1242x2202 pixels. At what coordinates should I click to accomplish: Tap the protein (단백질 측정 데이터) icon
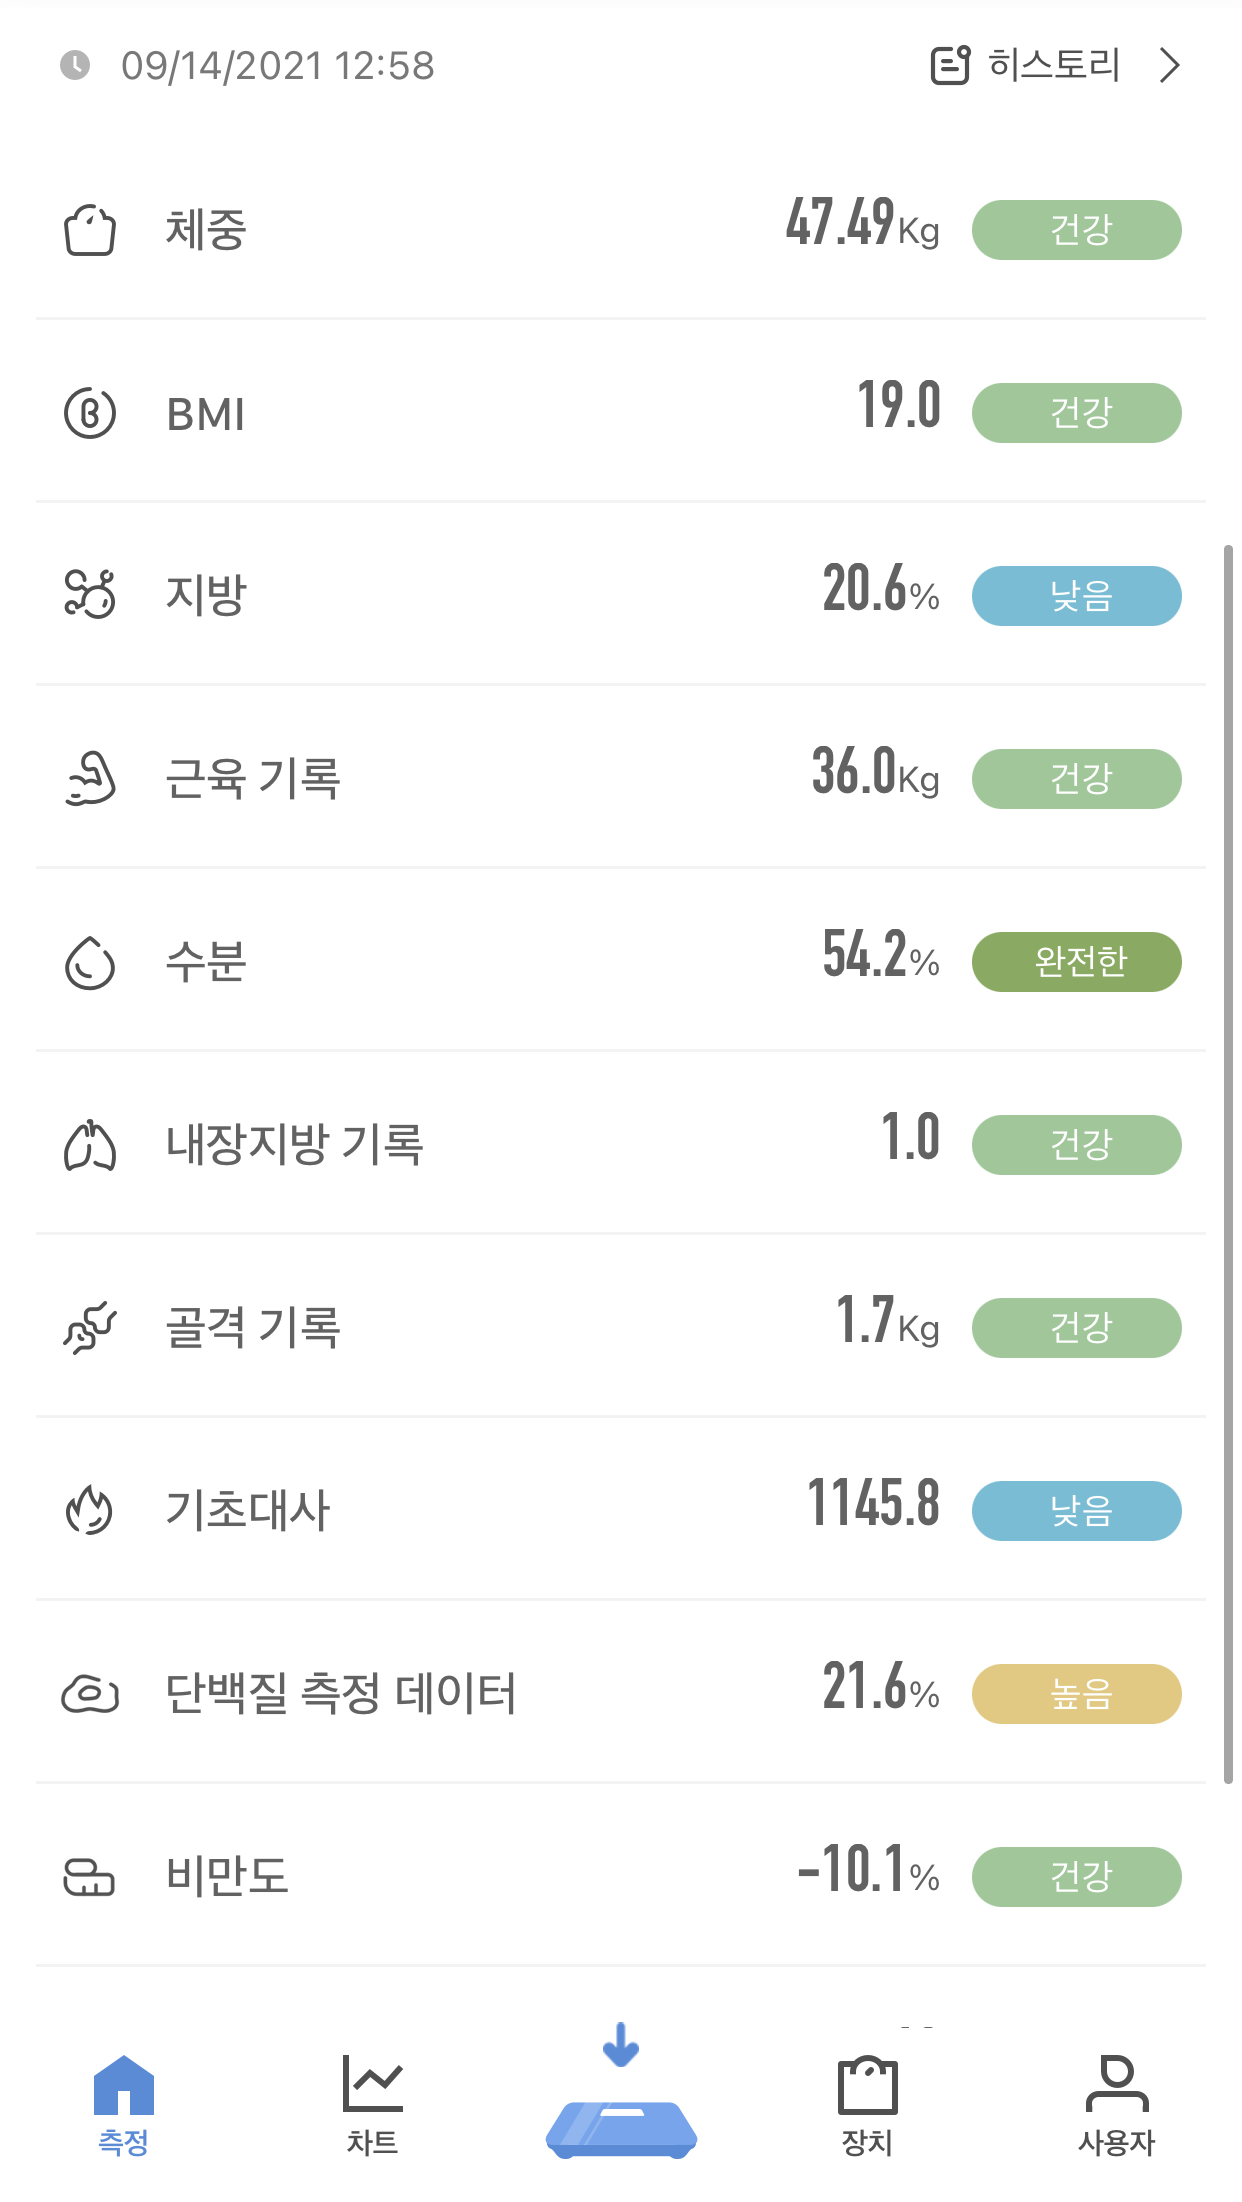click(x=90, y=1693)
